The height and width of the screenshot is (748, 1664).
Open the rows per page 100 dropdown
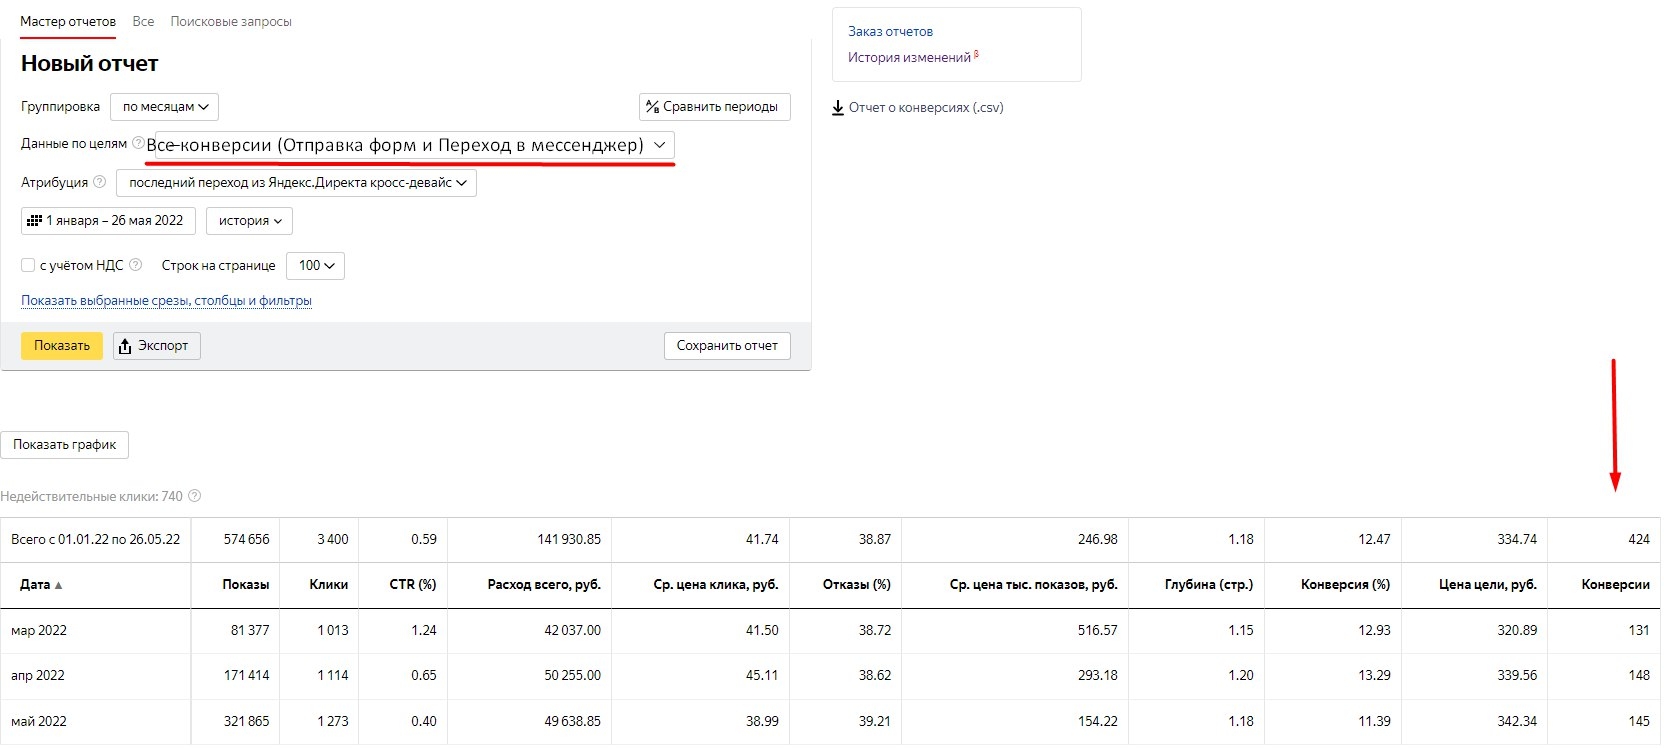pos(315,266)
